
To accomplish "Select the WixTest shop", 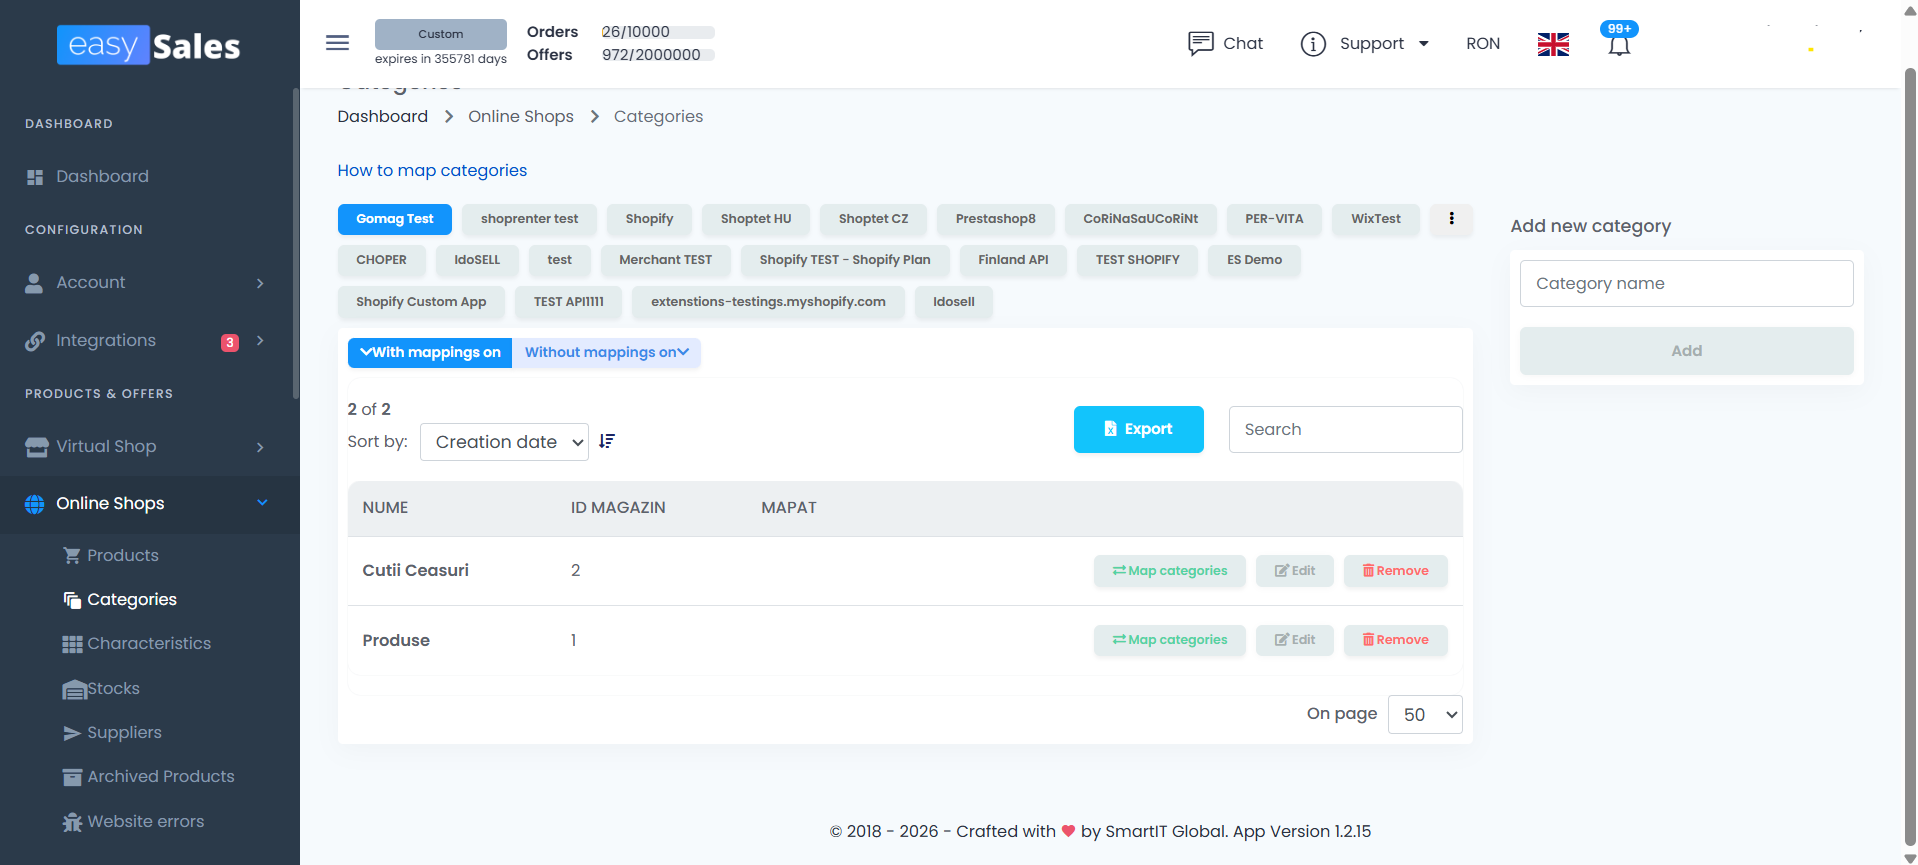I will (x=1375, y=219).
